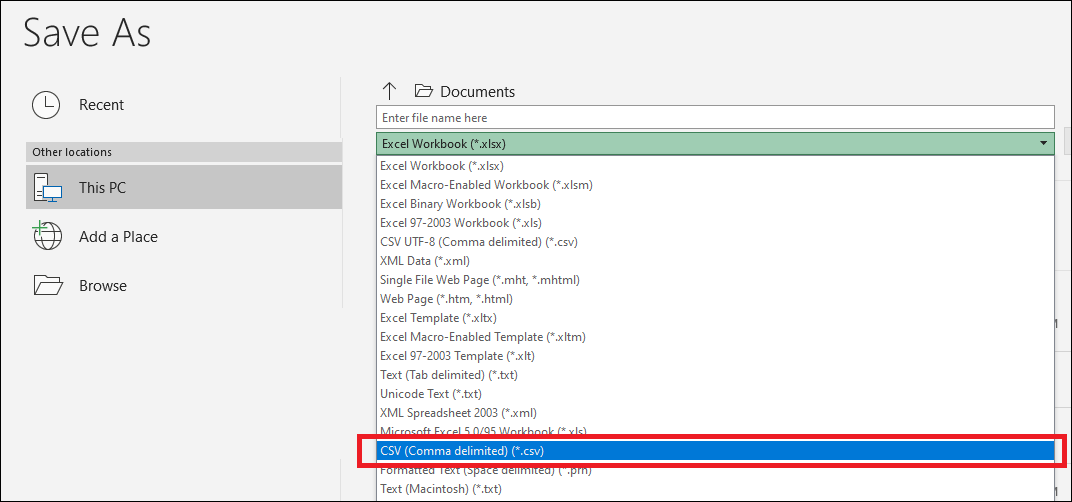1072x502 pixels.
Task: Click the Add a Place globe icon
Action: point(47,237)
